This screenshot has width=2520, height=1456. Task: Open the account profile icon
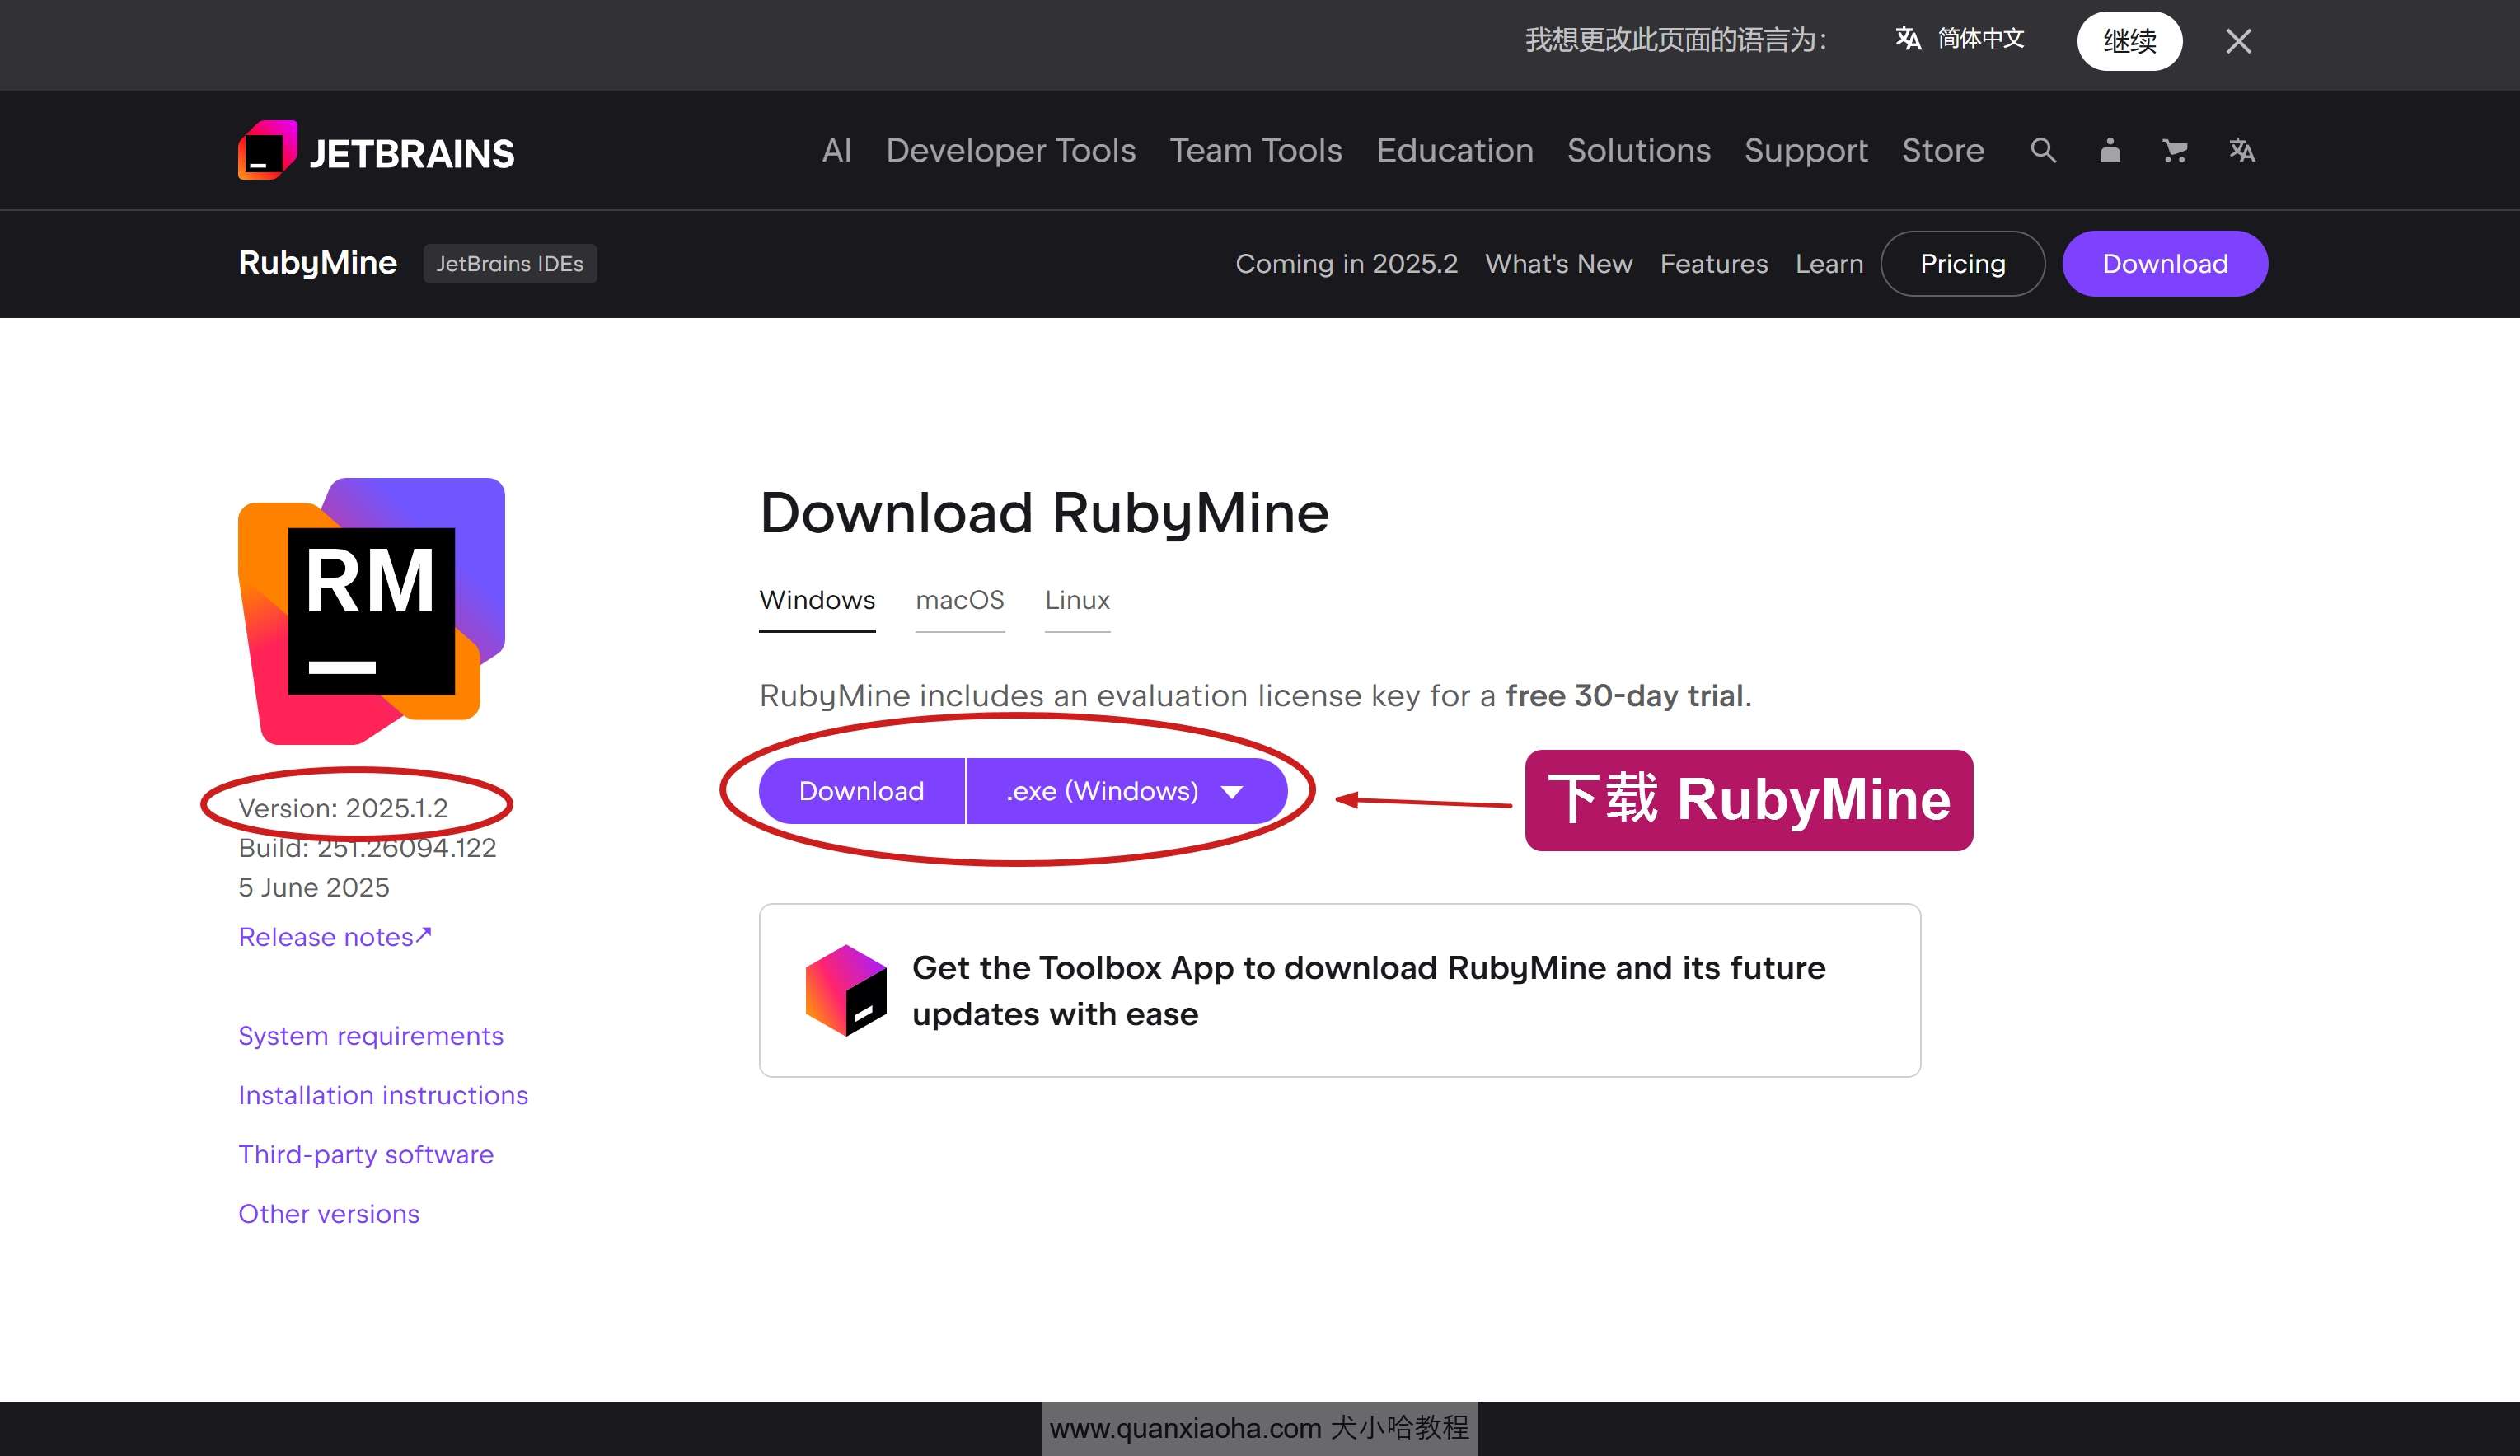pos(2110,151)
